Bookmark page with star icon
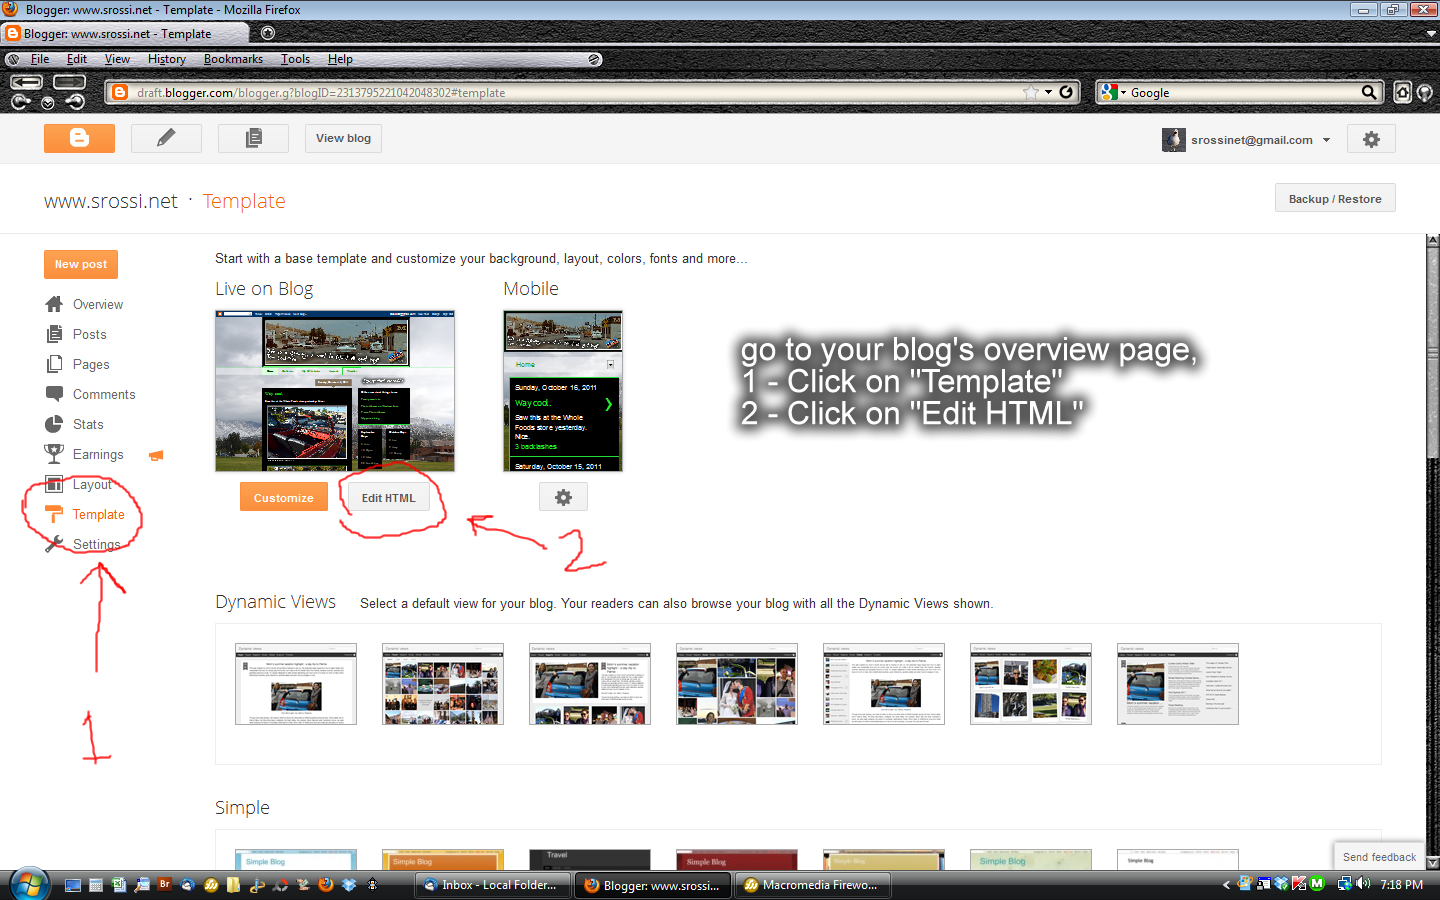Screen dimensions: 1440x900 pyautogui.click(x=1031, y=92)
